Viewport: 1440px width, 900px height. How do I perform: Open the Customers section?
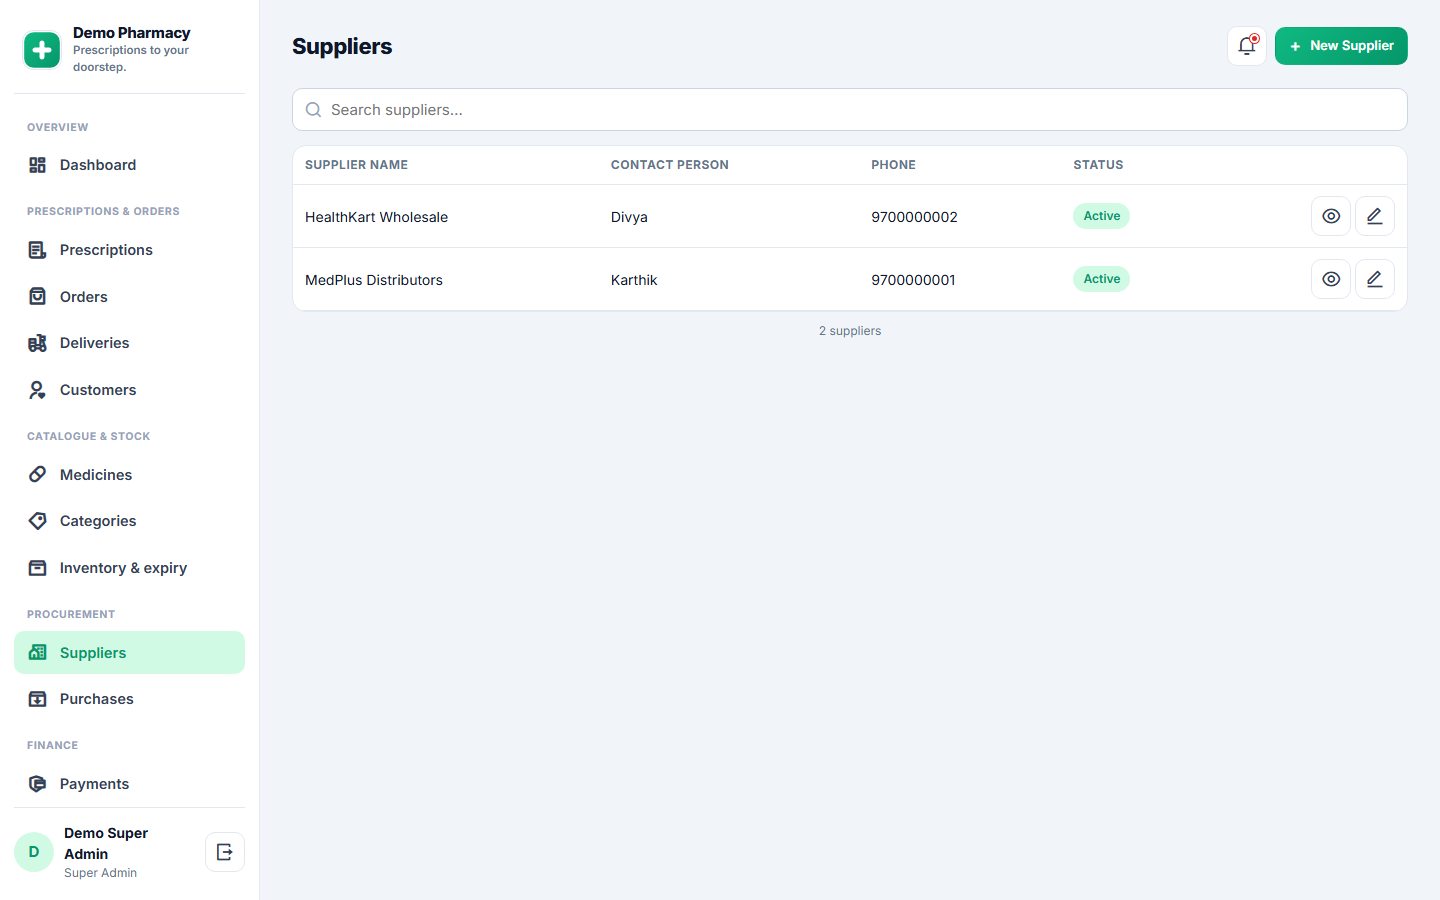coord(129,390)
